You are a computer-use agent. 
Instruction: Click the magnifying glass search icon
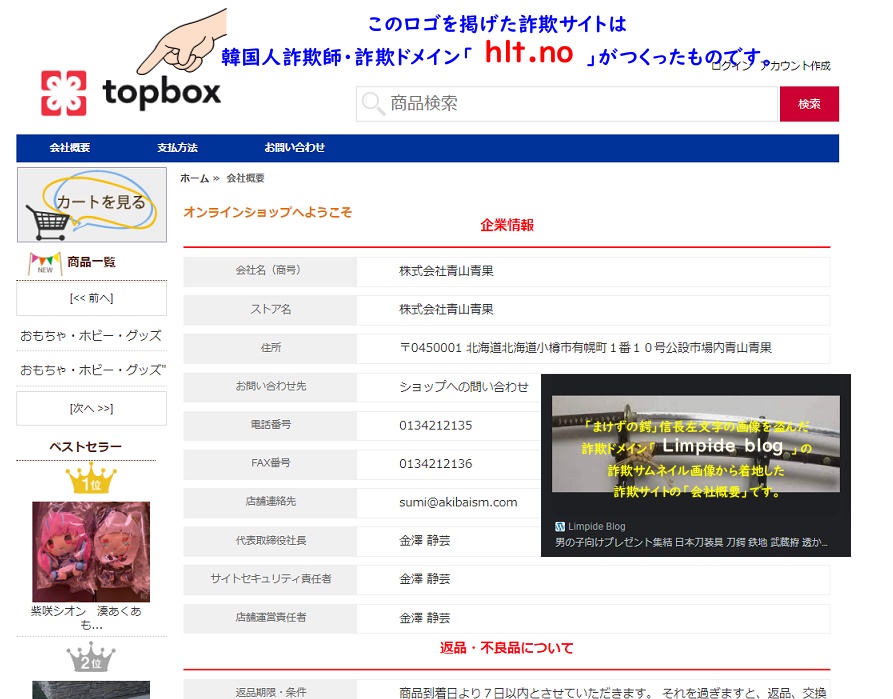pyautogui.click(x=373, y=104)
